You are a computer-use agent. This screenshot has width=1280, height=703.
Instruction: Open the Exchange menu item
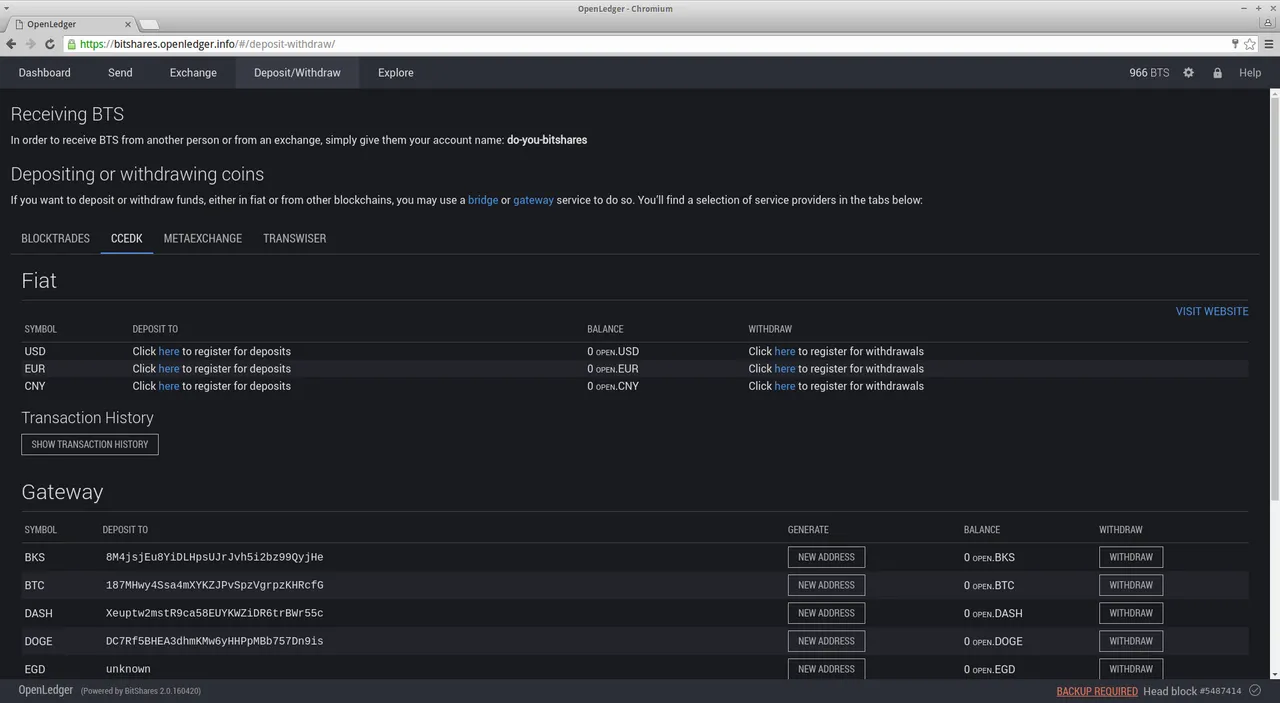click(x=193, y=73)
